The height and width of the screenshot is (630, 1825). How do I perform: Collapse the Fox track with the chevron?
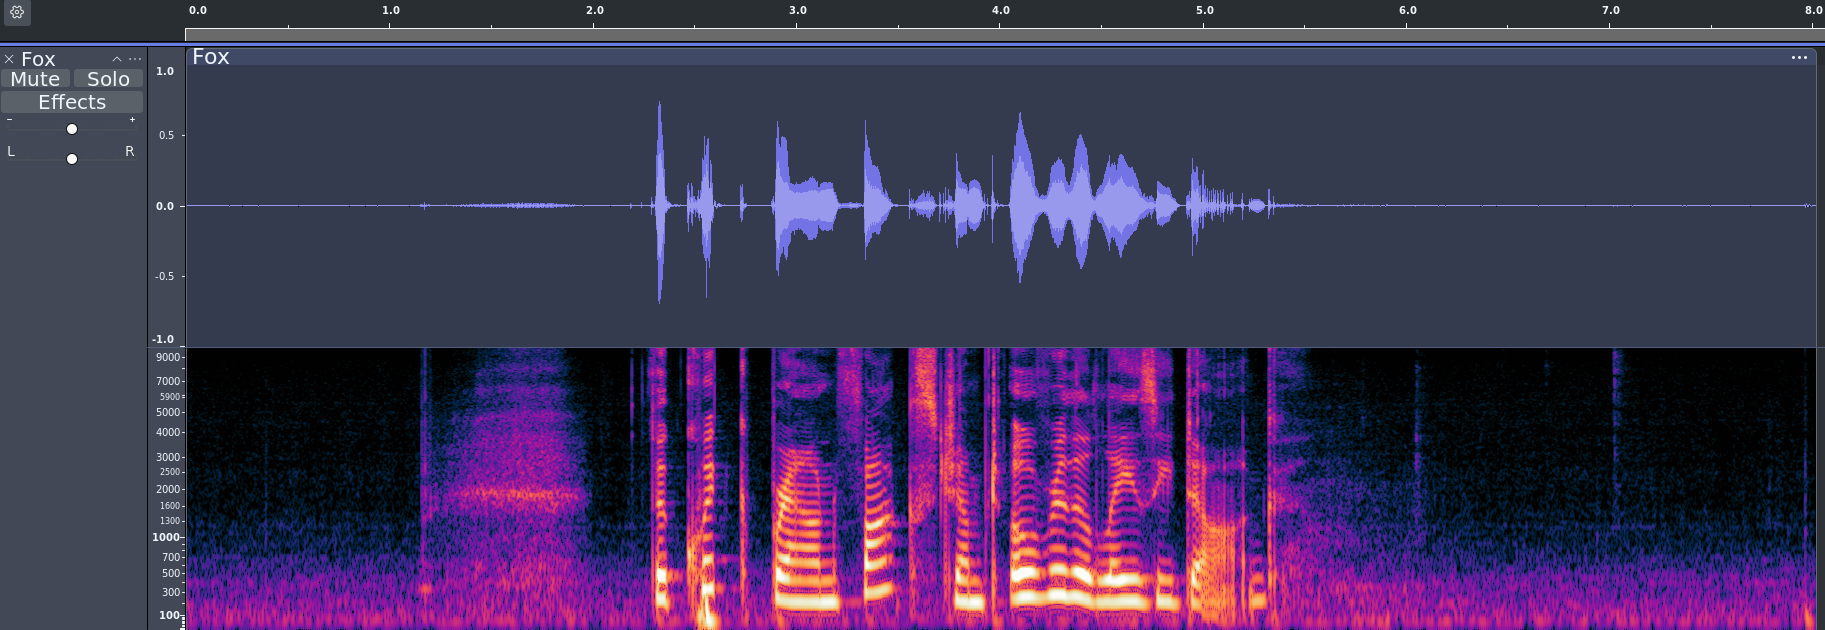coord(117,59)
